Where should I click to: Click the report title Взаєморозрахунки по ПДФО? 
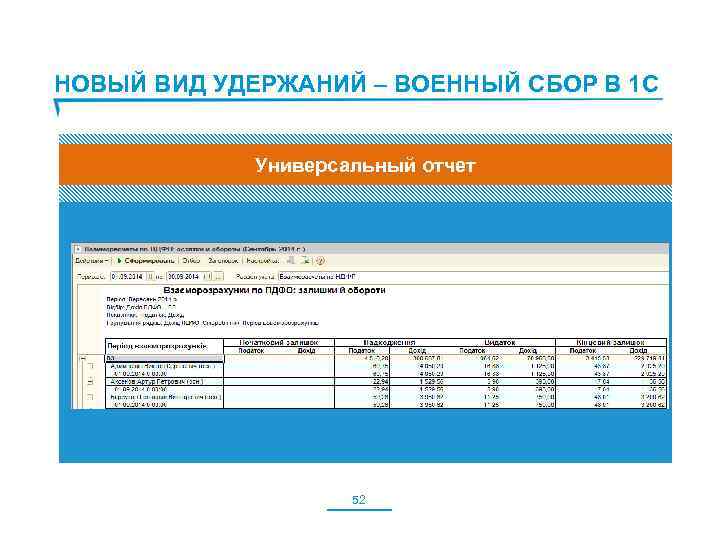tap(275, 290)
